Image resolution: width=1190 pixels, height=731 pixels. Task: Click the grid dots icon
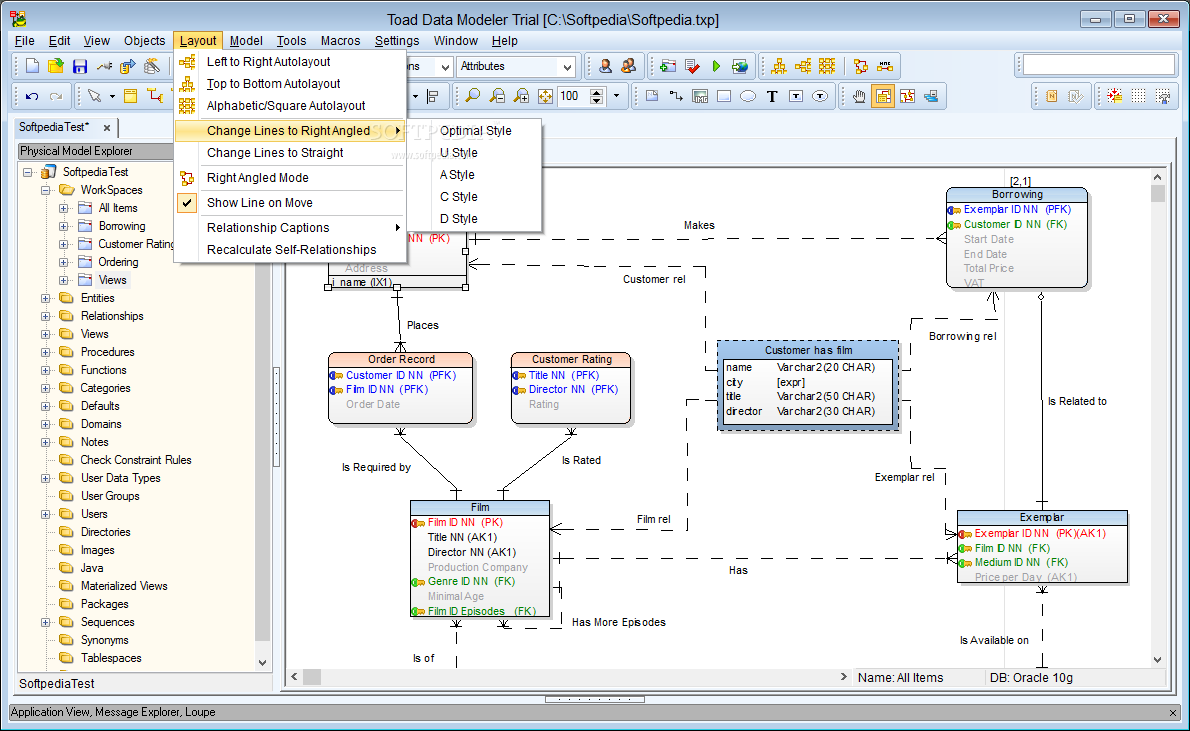click(x=1138, y=96)
